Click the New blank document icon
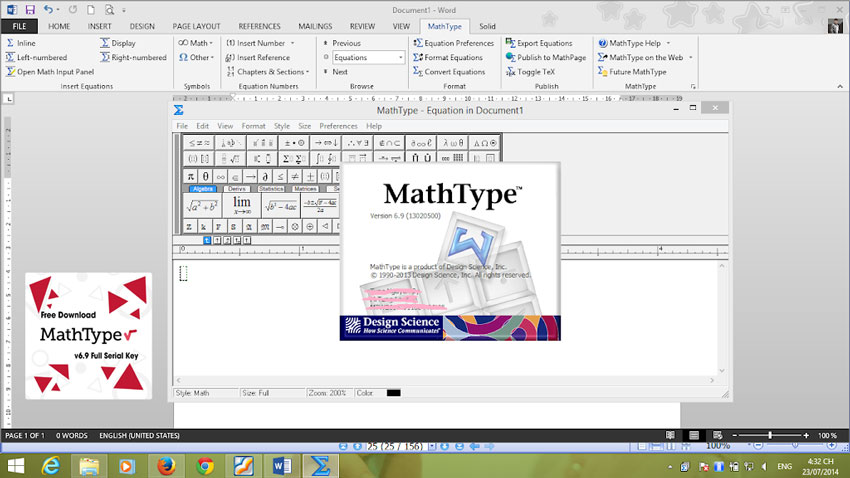The width and height of the screenshot is (850, 478). coord(91,10)
